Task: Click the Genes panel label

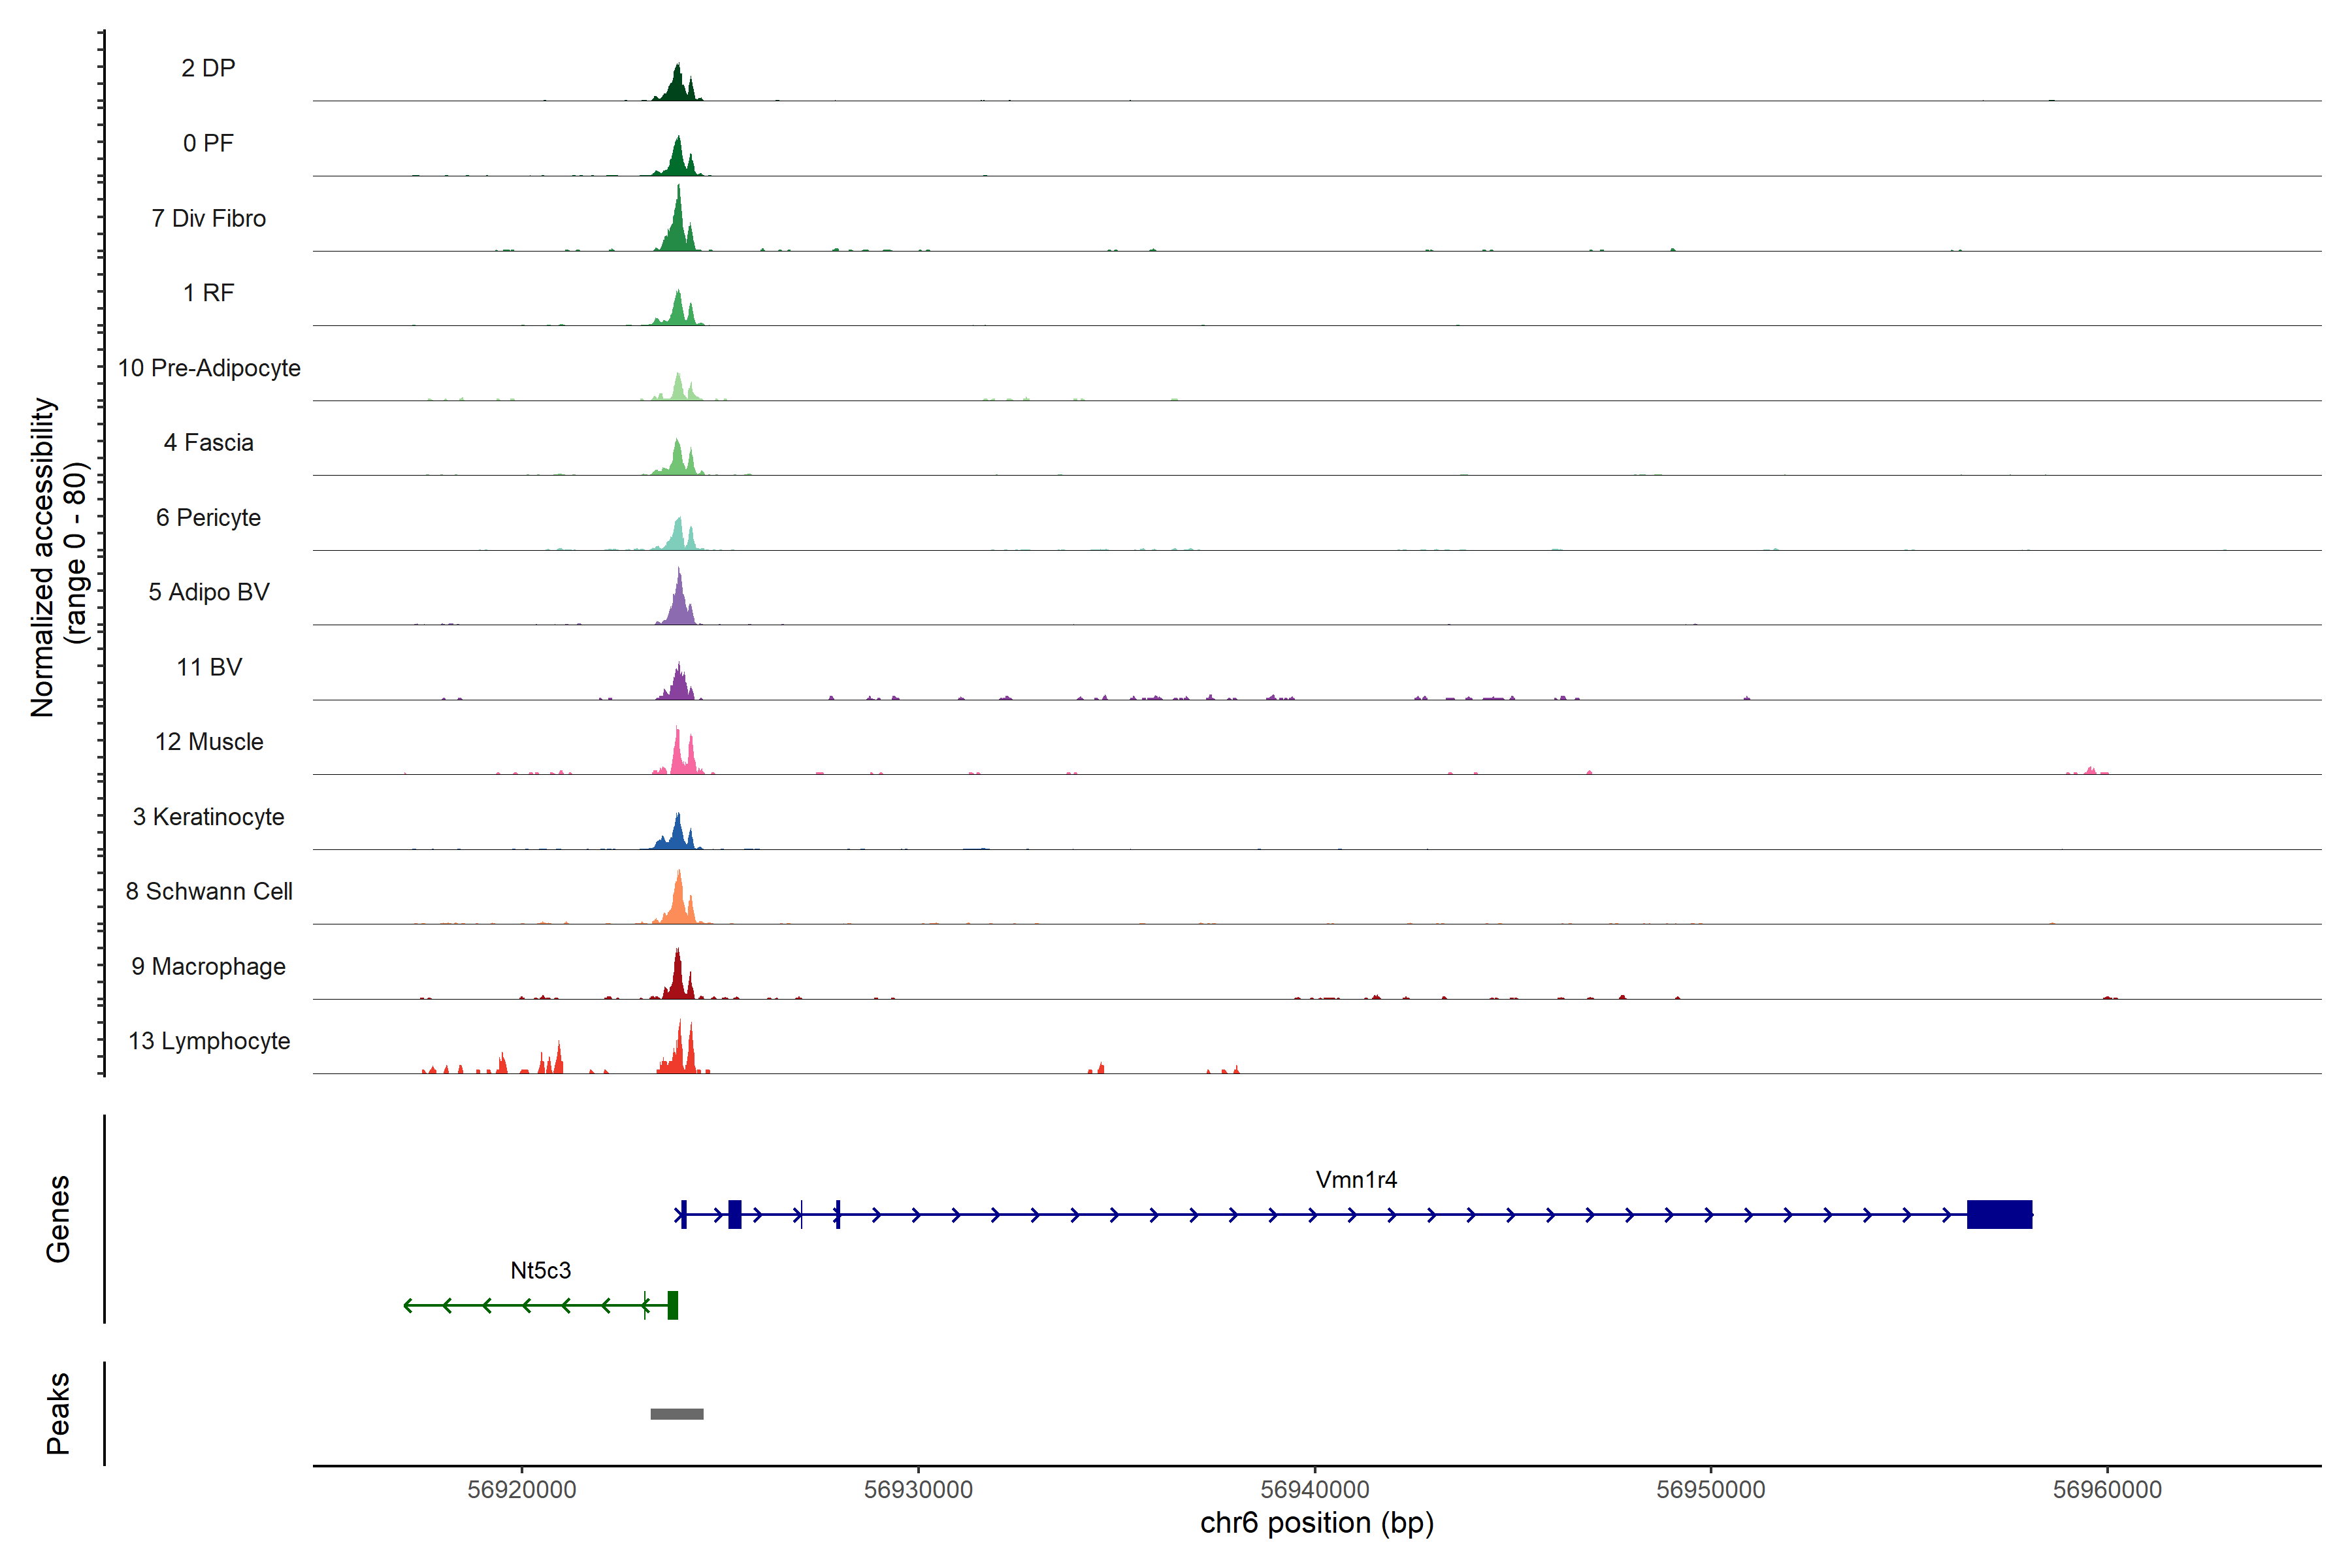Action: pos(58,1218)
